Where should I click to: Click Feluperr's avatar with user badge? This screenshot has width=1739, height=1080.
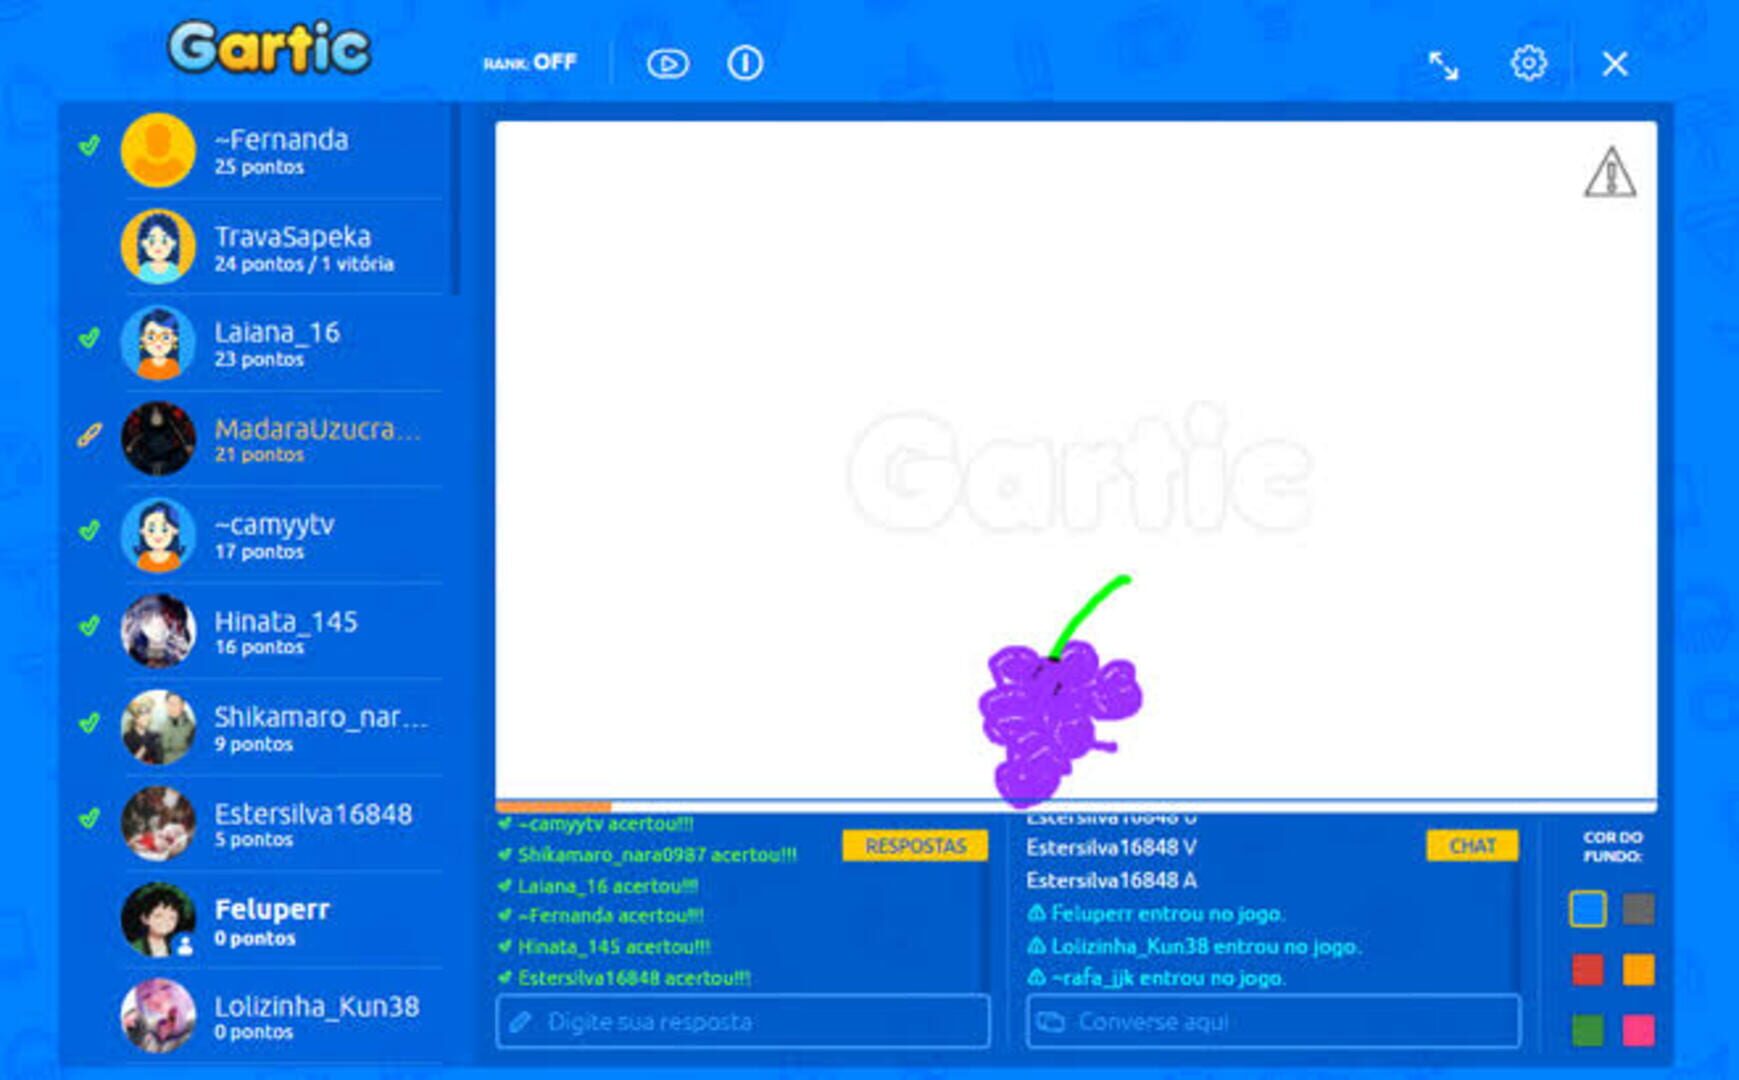(158, 919)
